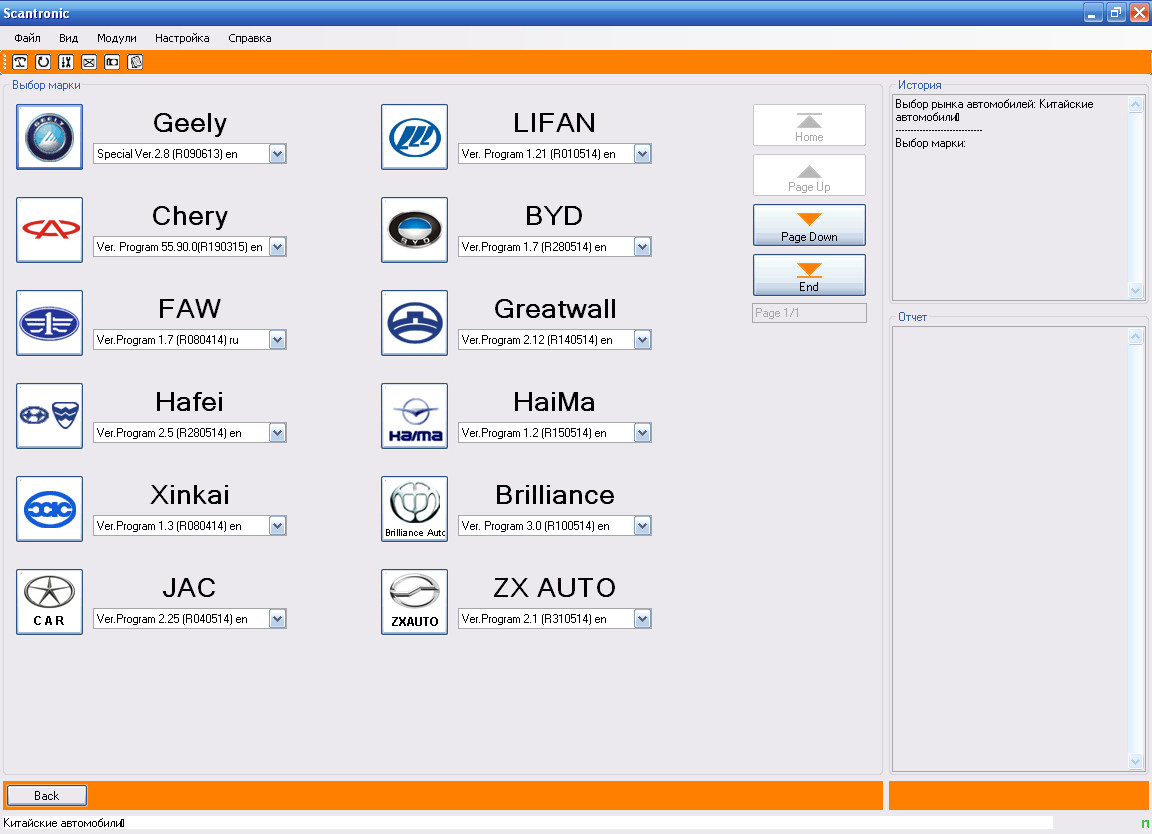Select the Brilliance brand logo

tap(414, 508)
